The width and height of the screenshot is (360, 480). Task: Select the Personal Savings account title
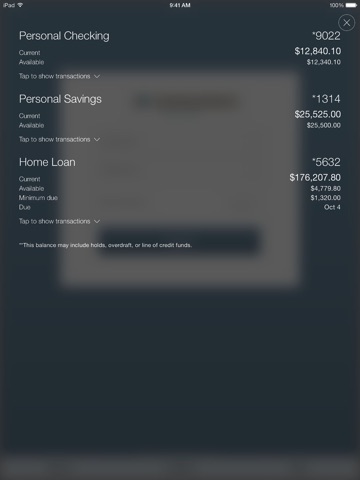tap(60, 99)
